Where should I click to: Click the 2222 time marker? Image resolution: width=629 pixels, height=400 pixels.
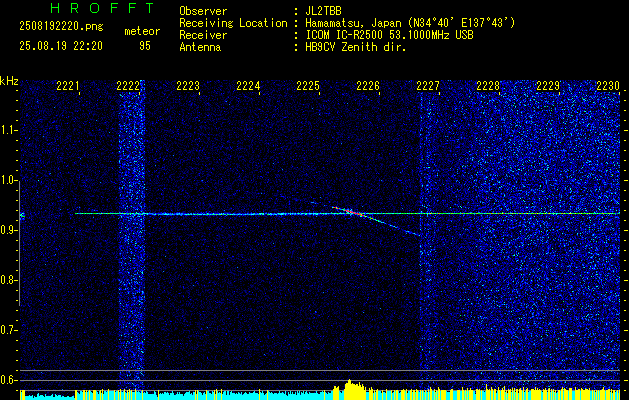pos(128,85)
